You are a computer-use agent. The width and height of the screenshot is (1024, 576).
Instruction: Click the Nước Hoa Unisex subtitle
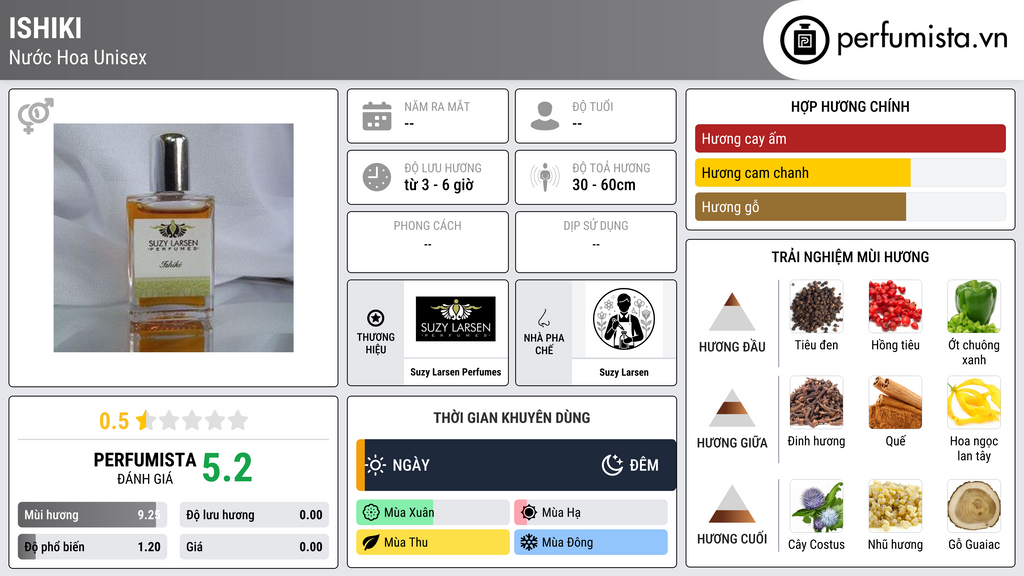coord(78,57)
